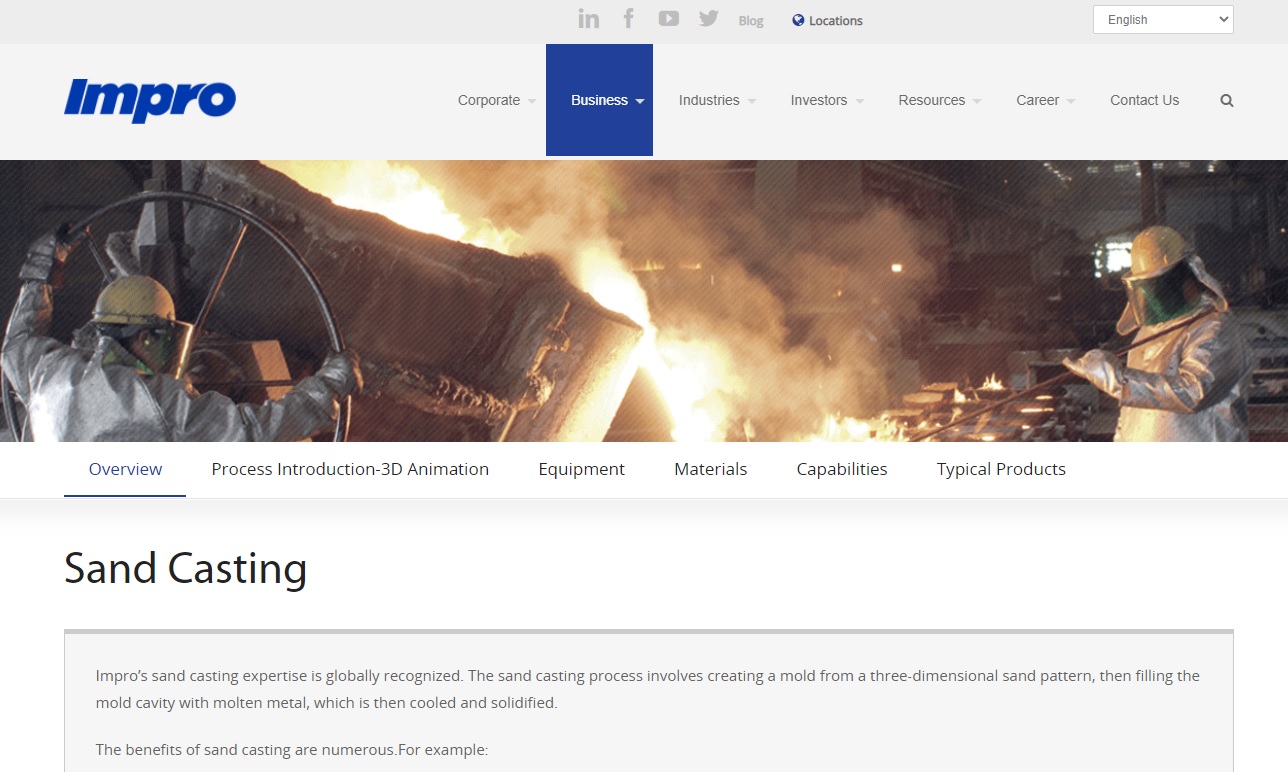The width and height of the screenshot is (1288, 772).
Task: Open the Business menu item
Action: click(600, 100)
